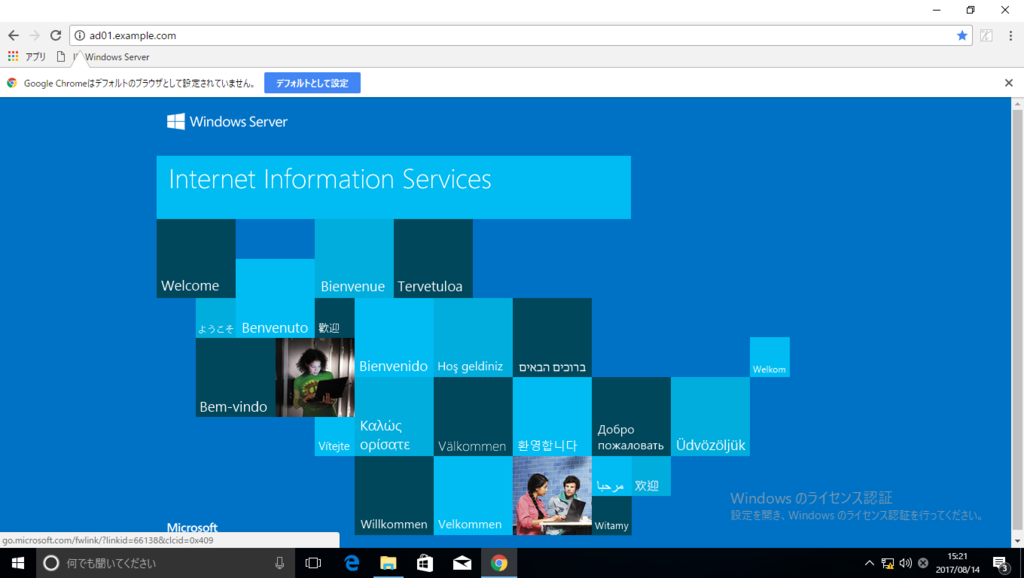This screenshot has width=1024, height=578.
Task: Open the IIS Windows Server bookmark
Action: pos(103,57)
